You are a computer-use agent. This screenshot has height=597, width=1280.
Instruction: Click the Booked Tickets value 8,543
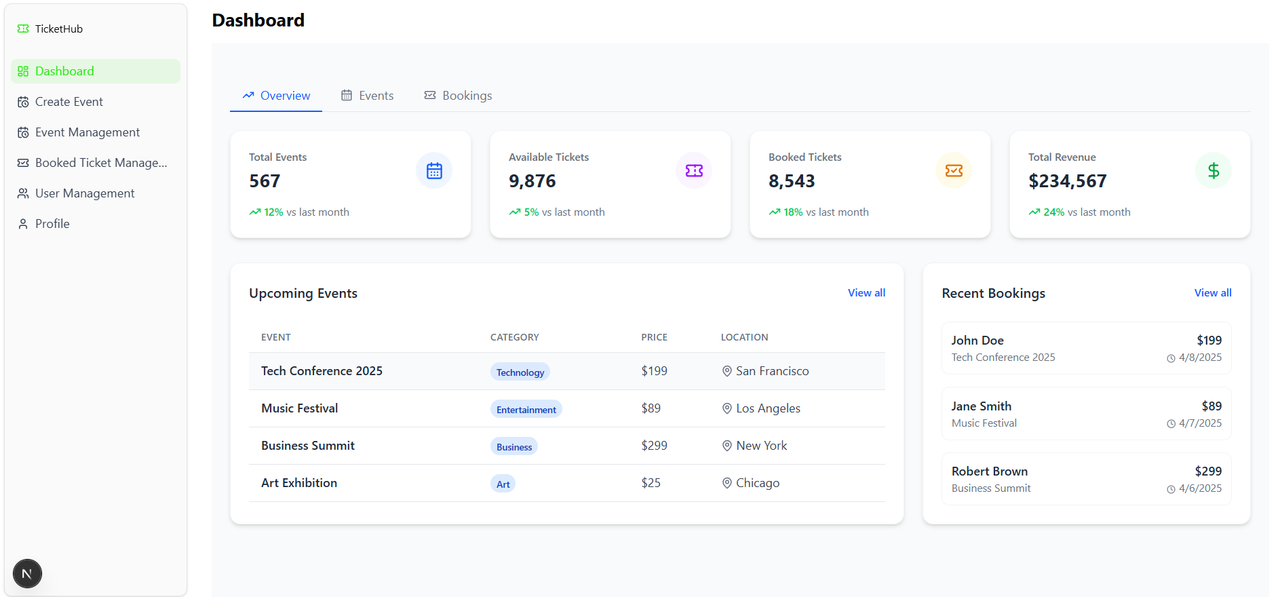[792, 181]
